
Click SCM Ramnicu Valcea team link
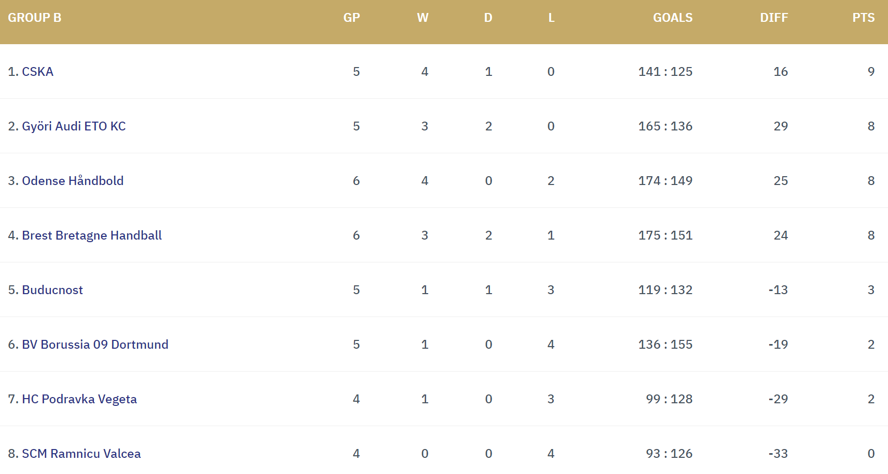(x=81, y=454)
